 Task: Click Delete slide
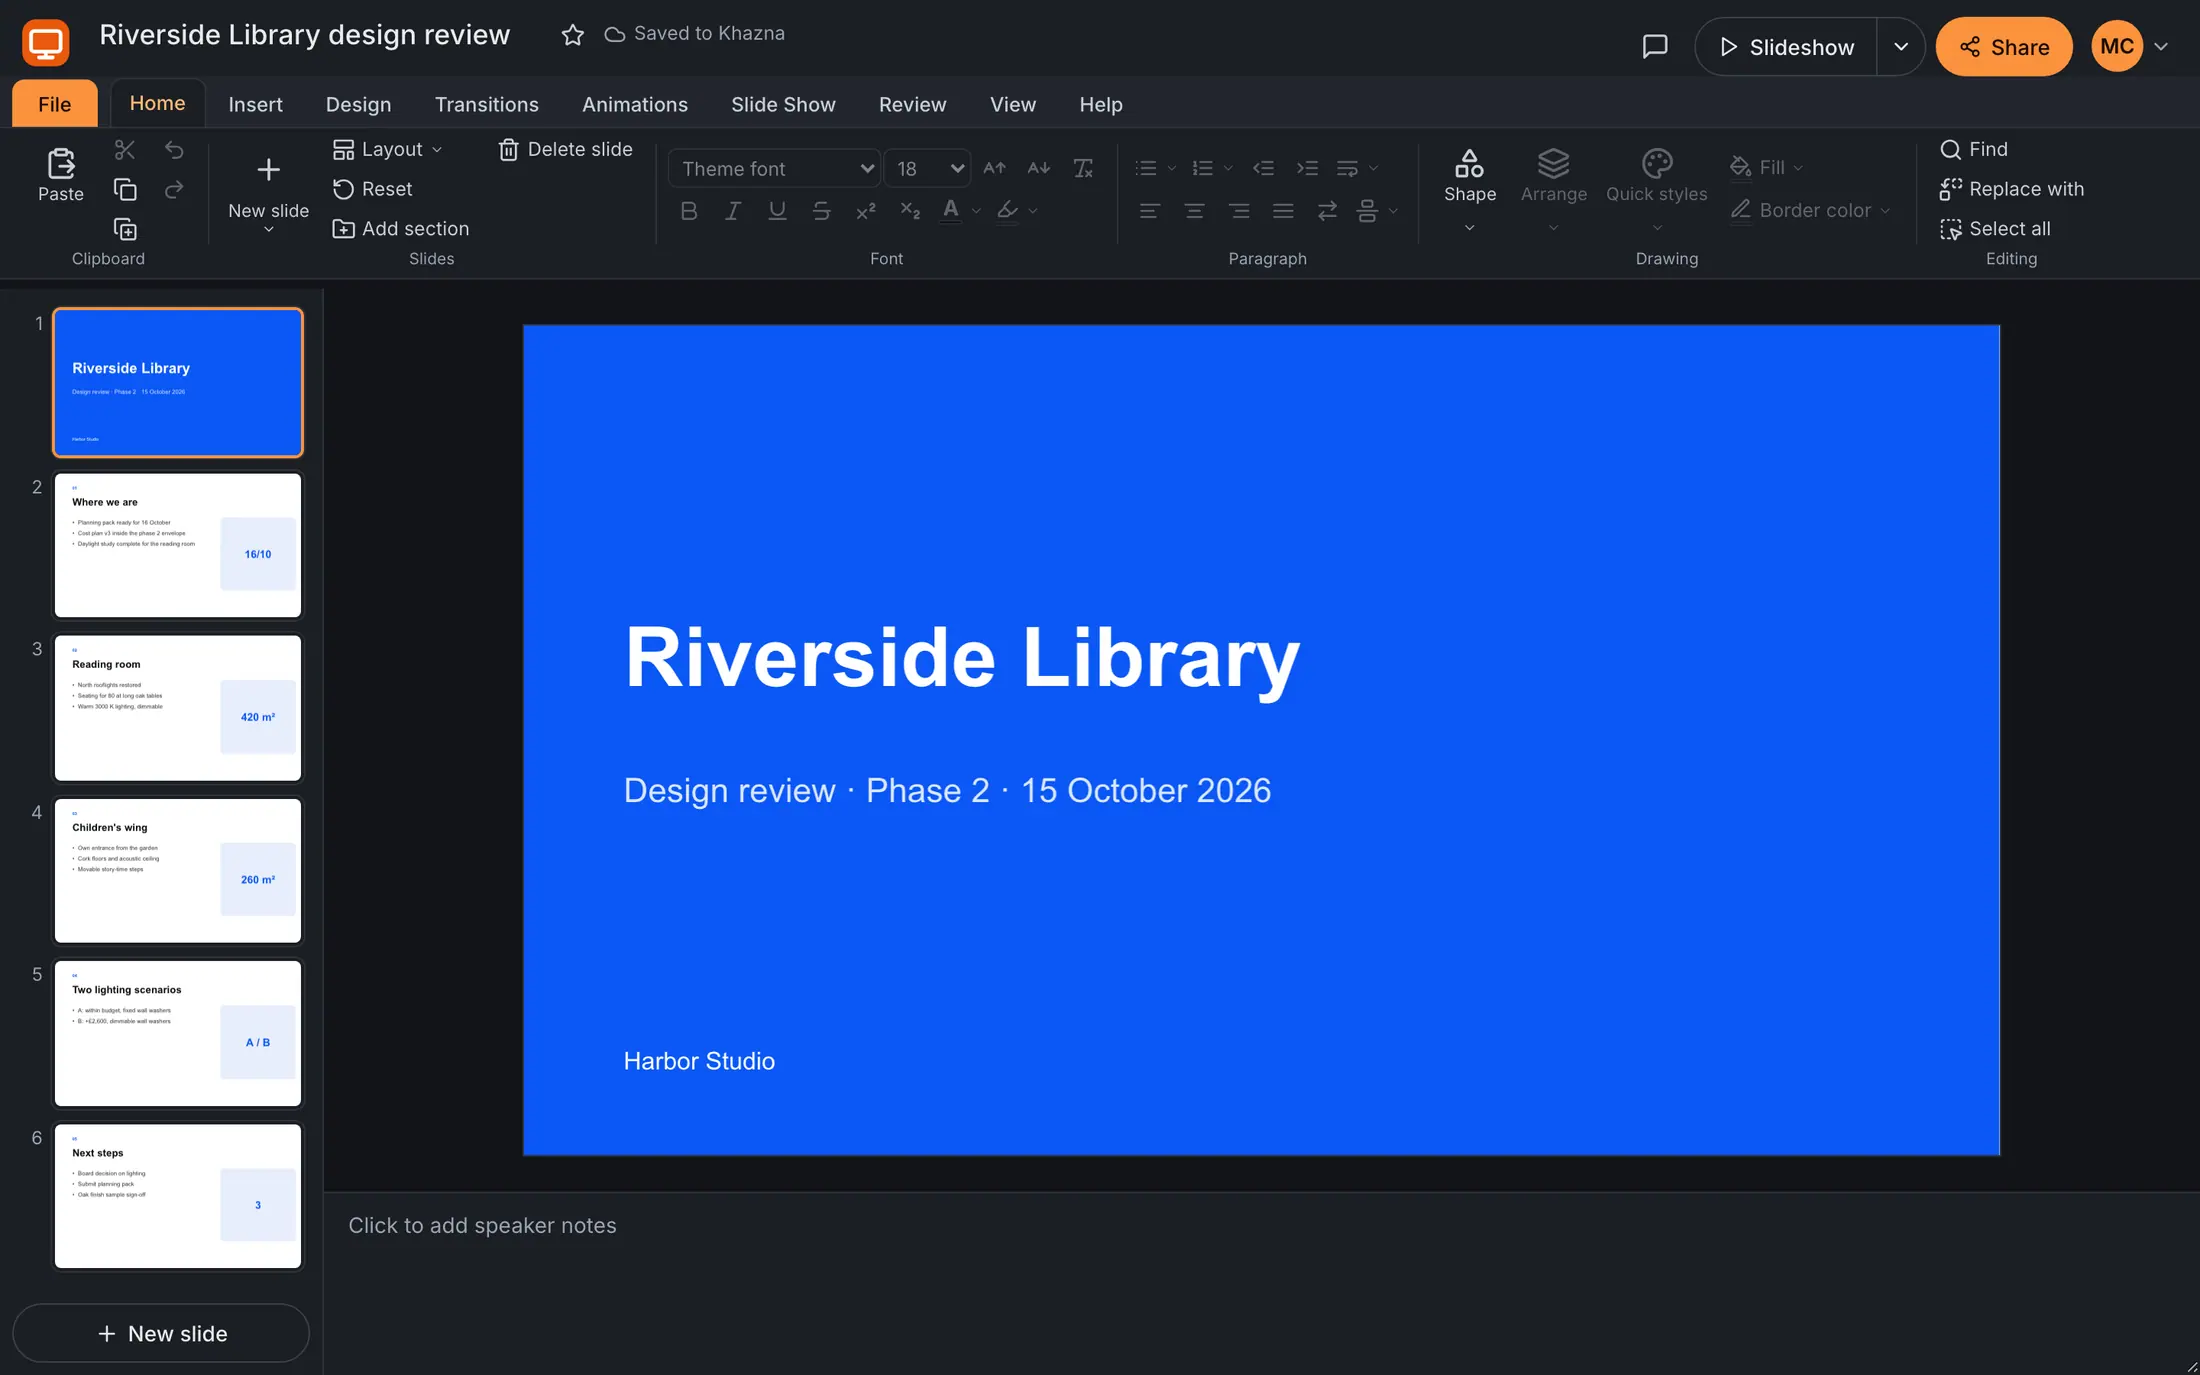565,149
